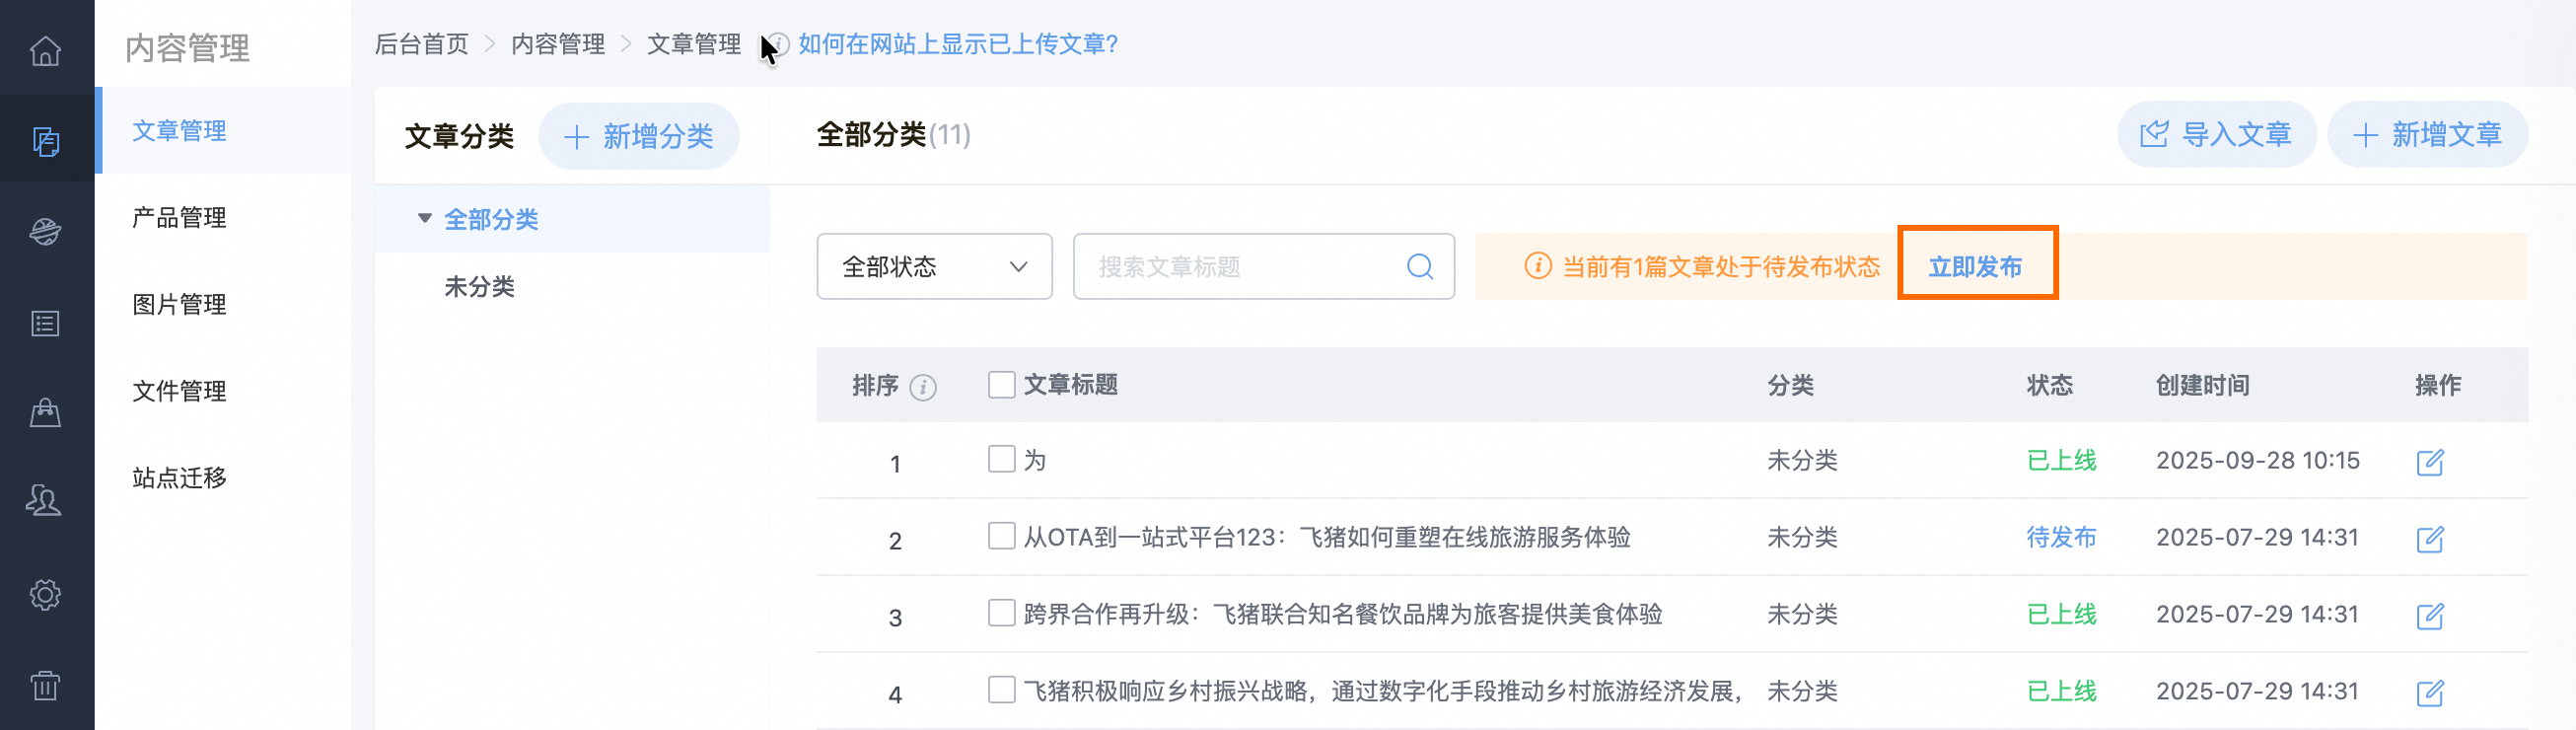Click the edit icon for the 待发布 article
Screen dimensions: 2576x730
[x=2429, y=539]
